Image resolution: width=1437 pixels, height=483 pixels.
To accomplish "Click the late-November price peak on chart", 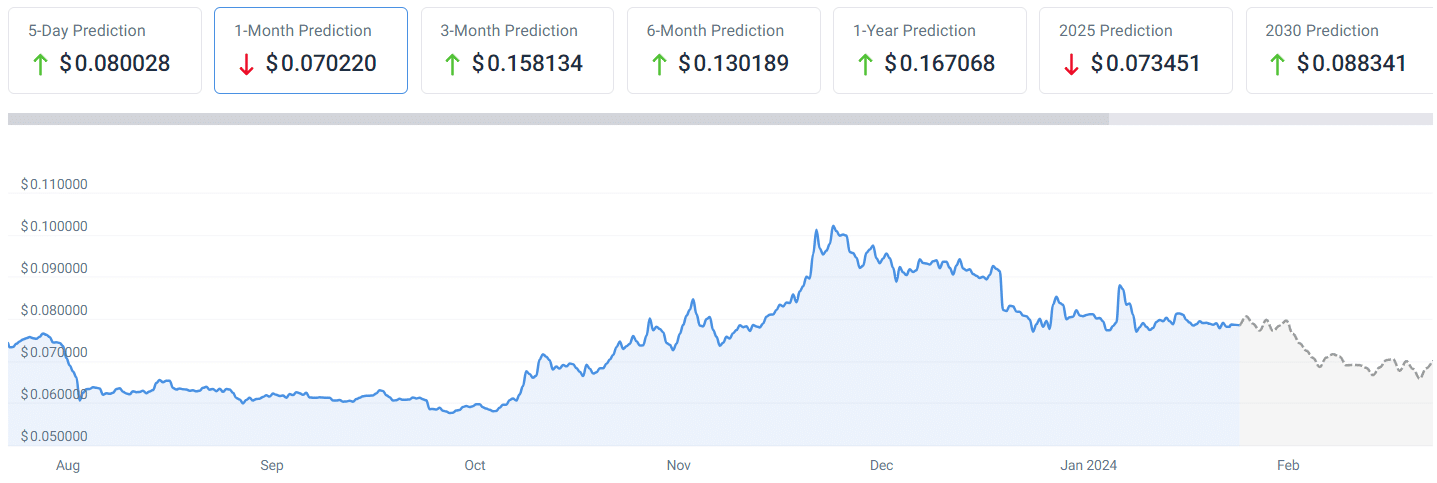I will (x=833, y=227).
